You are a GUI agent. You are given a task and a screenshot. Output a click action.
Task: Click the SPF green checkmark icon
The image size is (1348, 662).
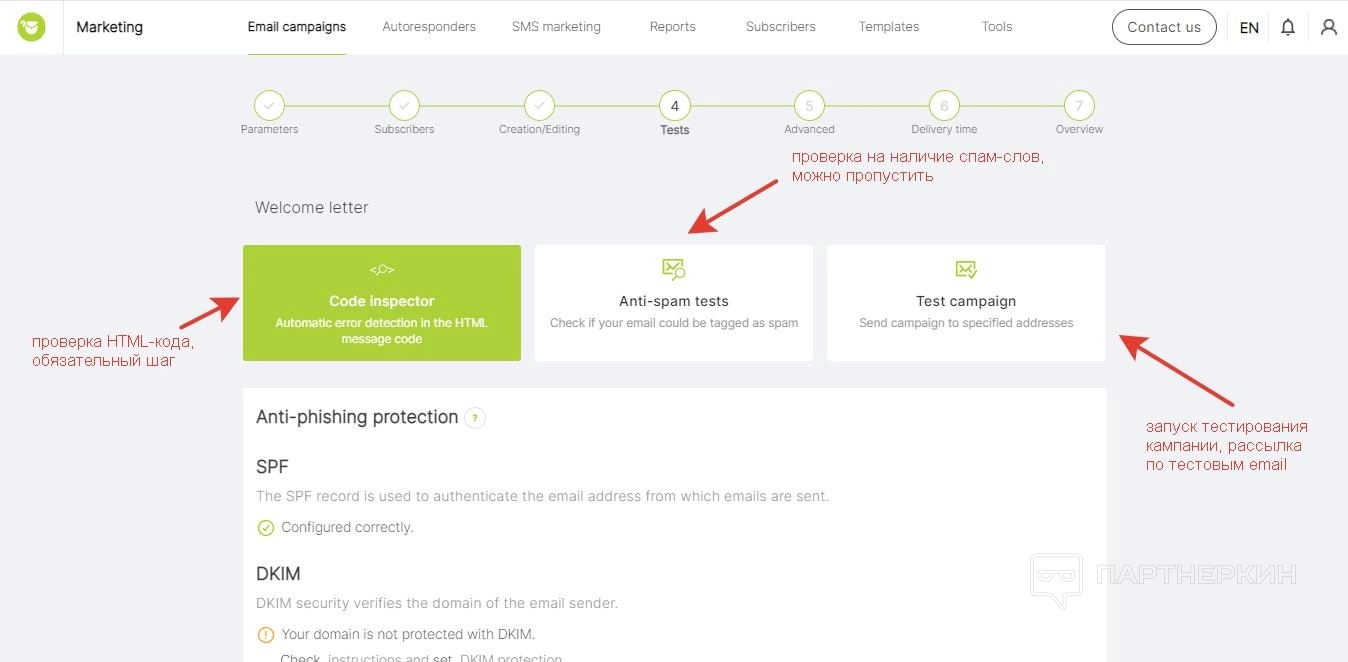tap(266, 528)
